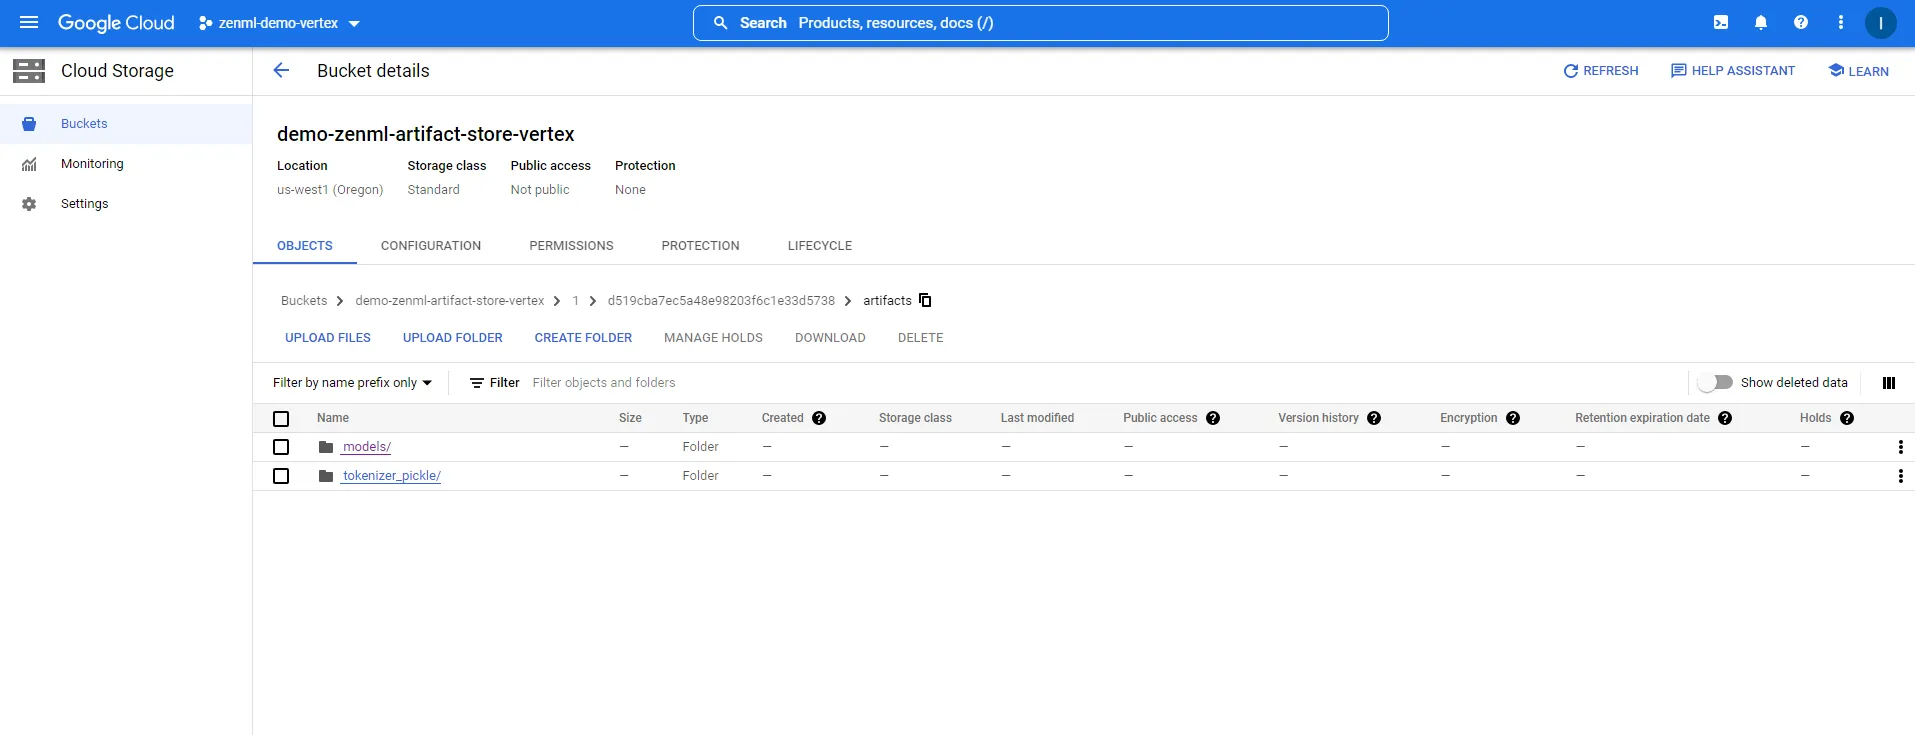The image size is (1915, 735).
Task: Click the Cloud Storage product icon
Action: 29,70
